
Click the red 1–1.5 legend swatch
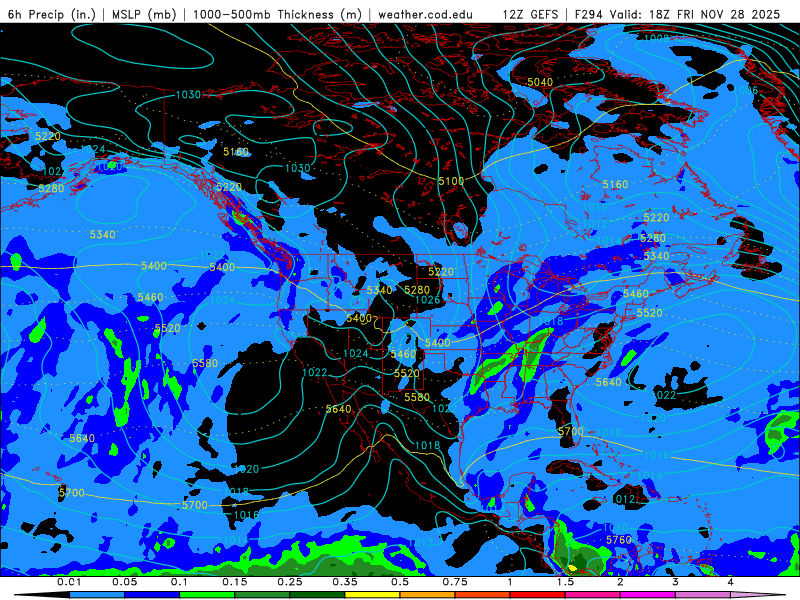pyautogui.click(x=538, y=595)
